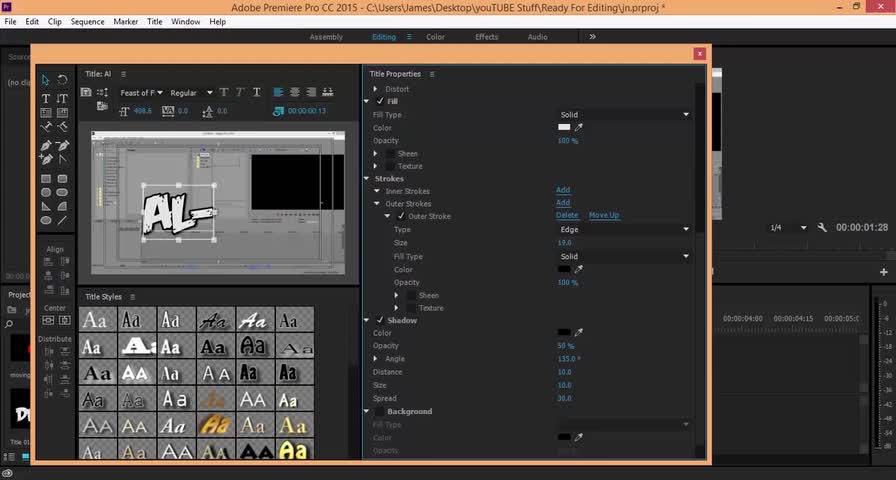Select the Rounded Rectangle pill tool
Viewport: 896px width, 480px height.
coord(62,192)
